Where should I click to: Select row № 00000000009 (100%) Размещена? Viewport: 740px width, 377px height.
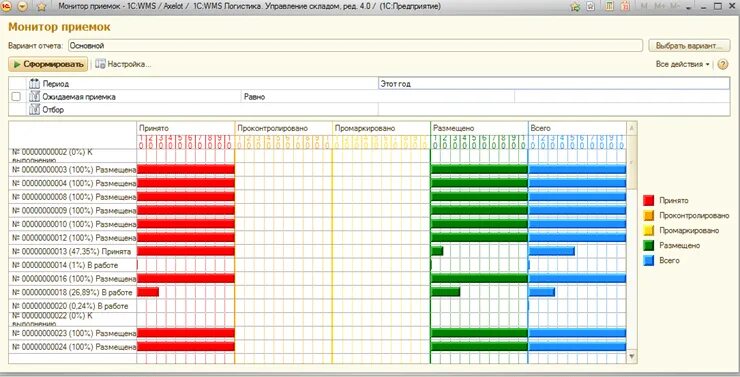tap(74, 210)
